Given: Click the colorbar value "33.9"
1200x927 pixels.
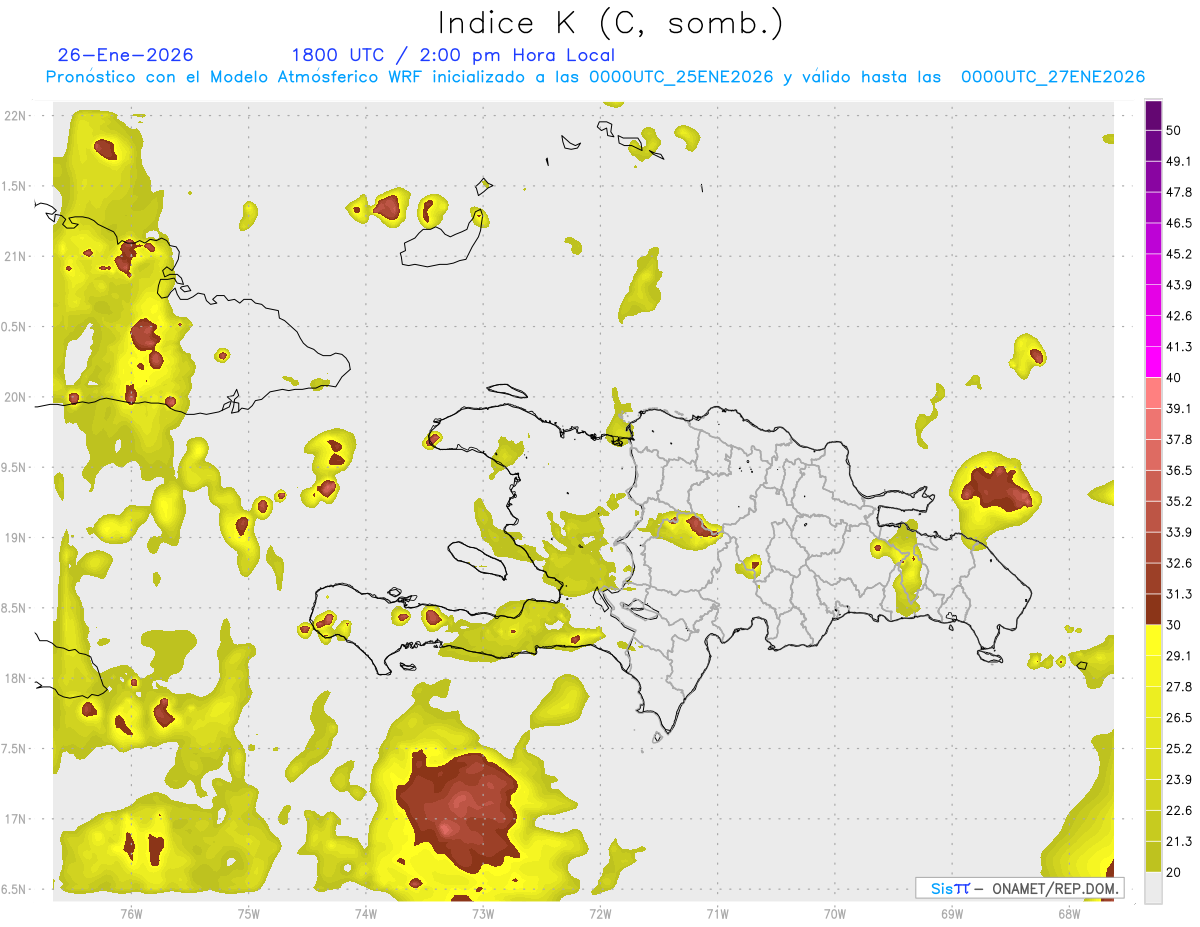Looking at the screenshot, I should pos(1179,532).
